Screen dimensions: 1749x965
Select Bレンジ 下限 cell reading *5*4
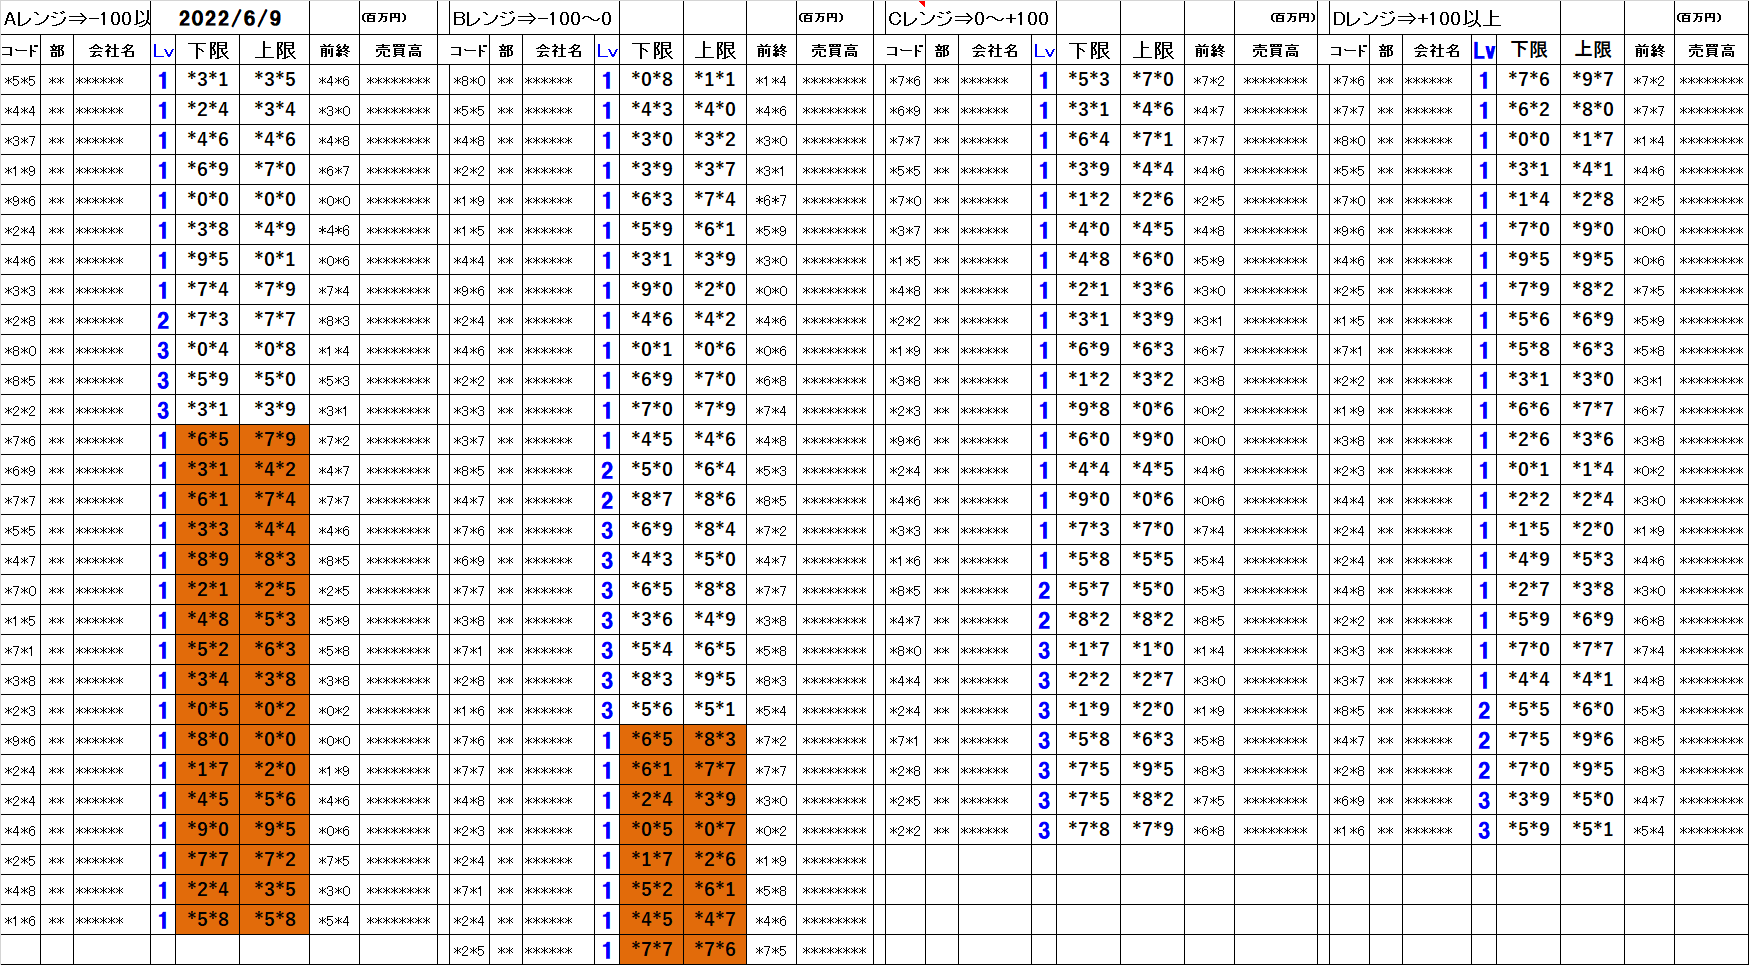click(652, 649)
